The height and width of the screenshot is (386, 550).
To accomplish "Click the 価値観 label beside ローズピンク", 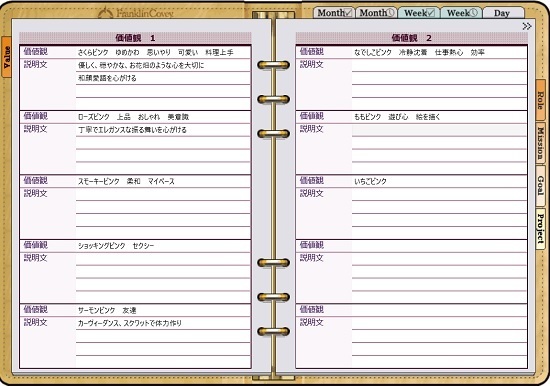I will tap(35, 116).
